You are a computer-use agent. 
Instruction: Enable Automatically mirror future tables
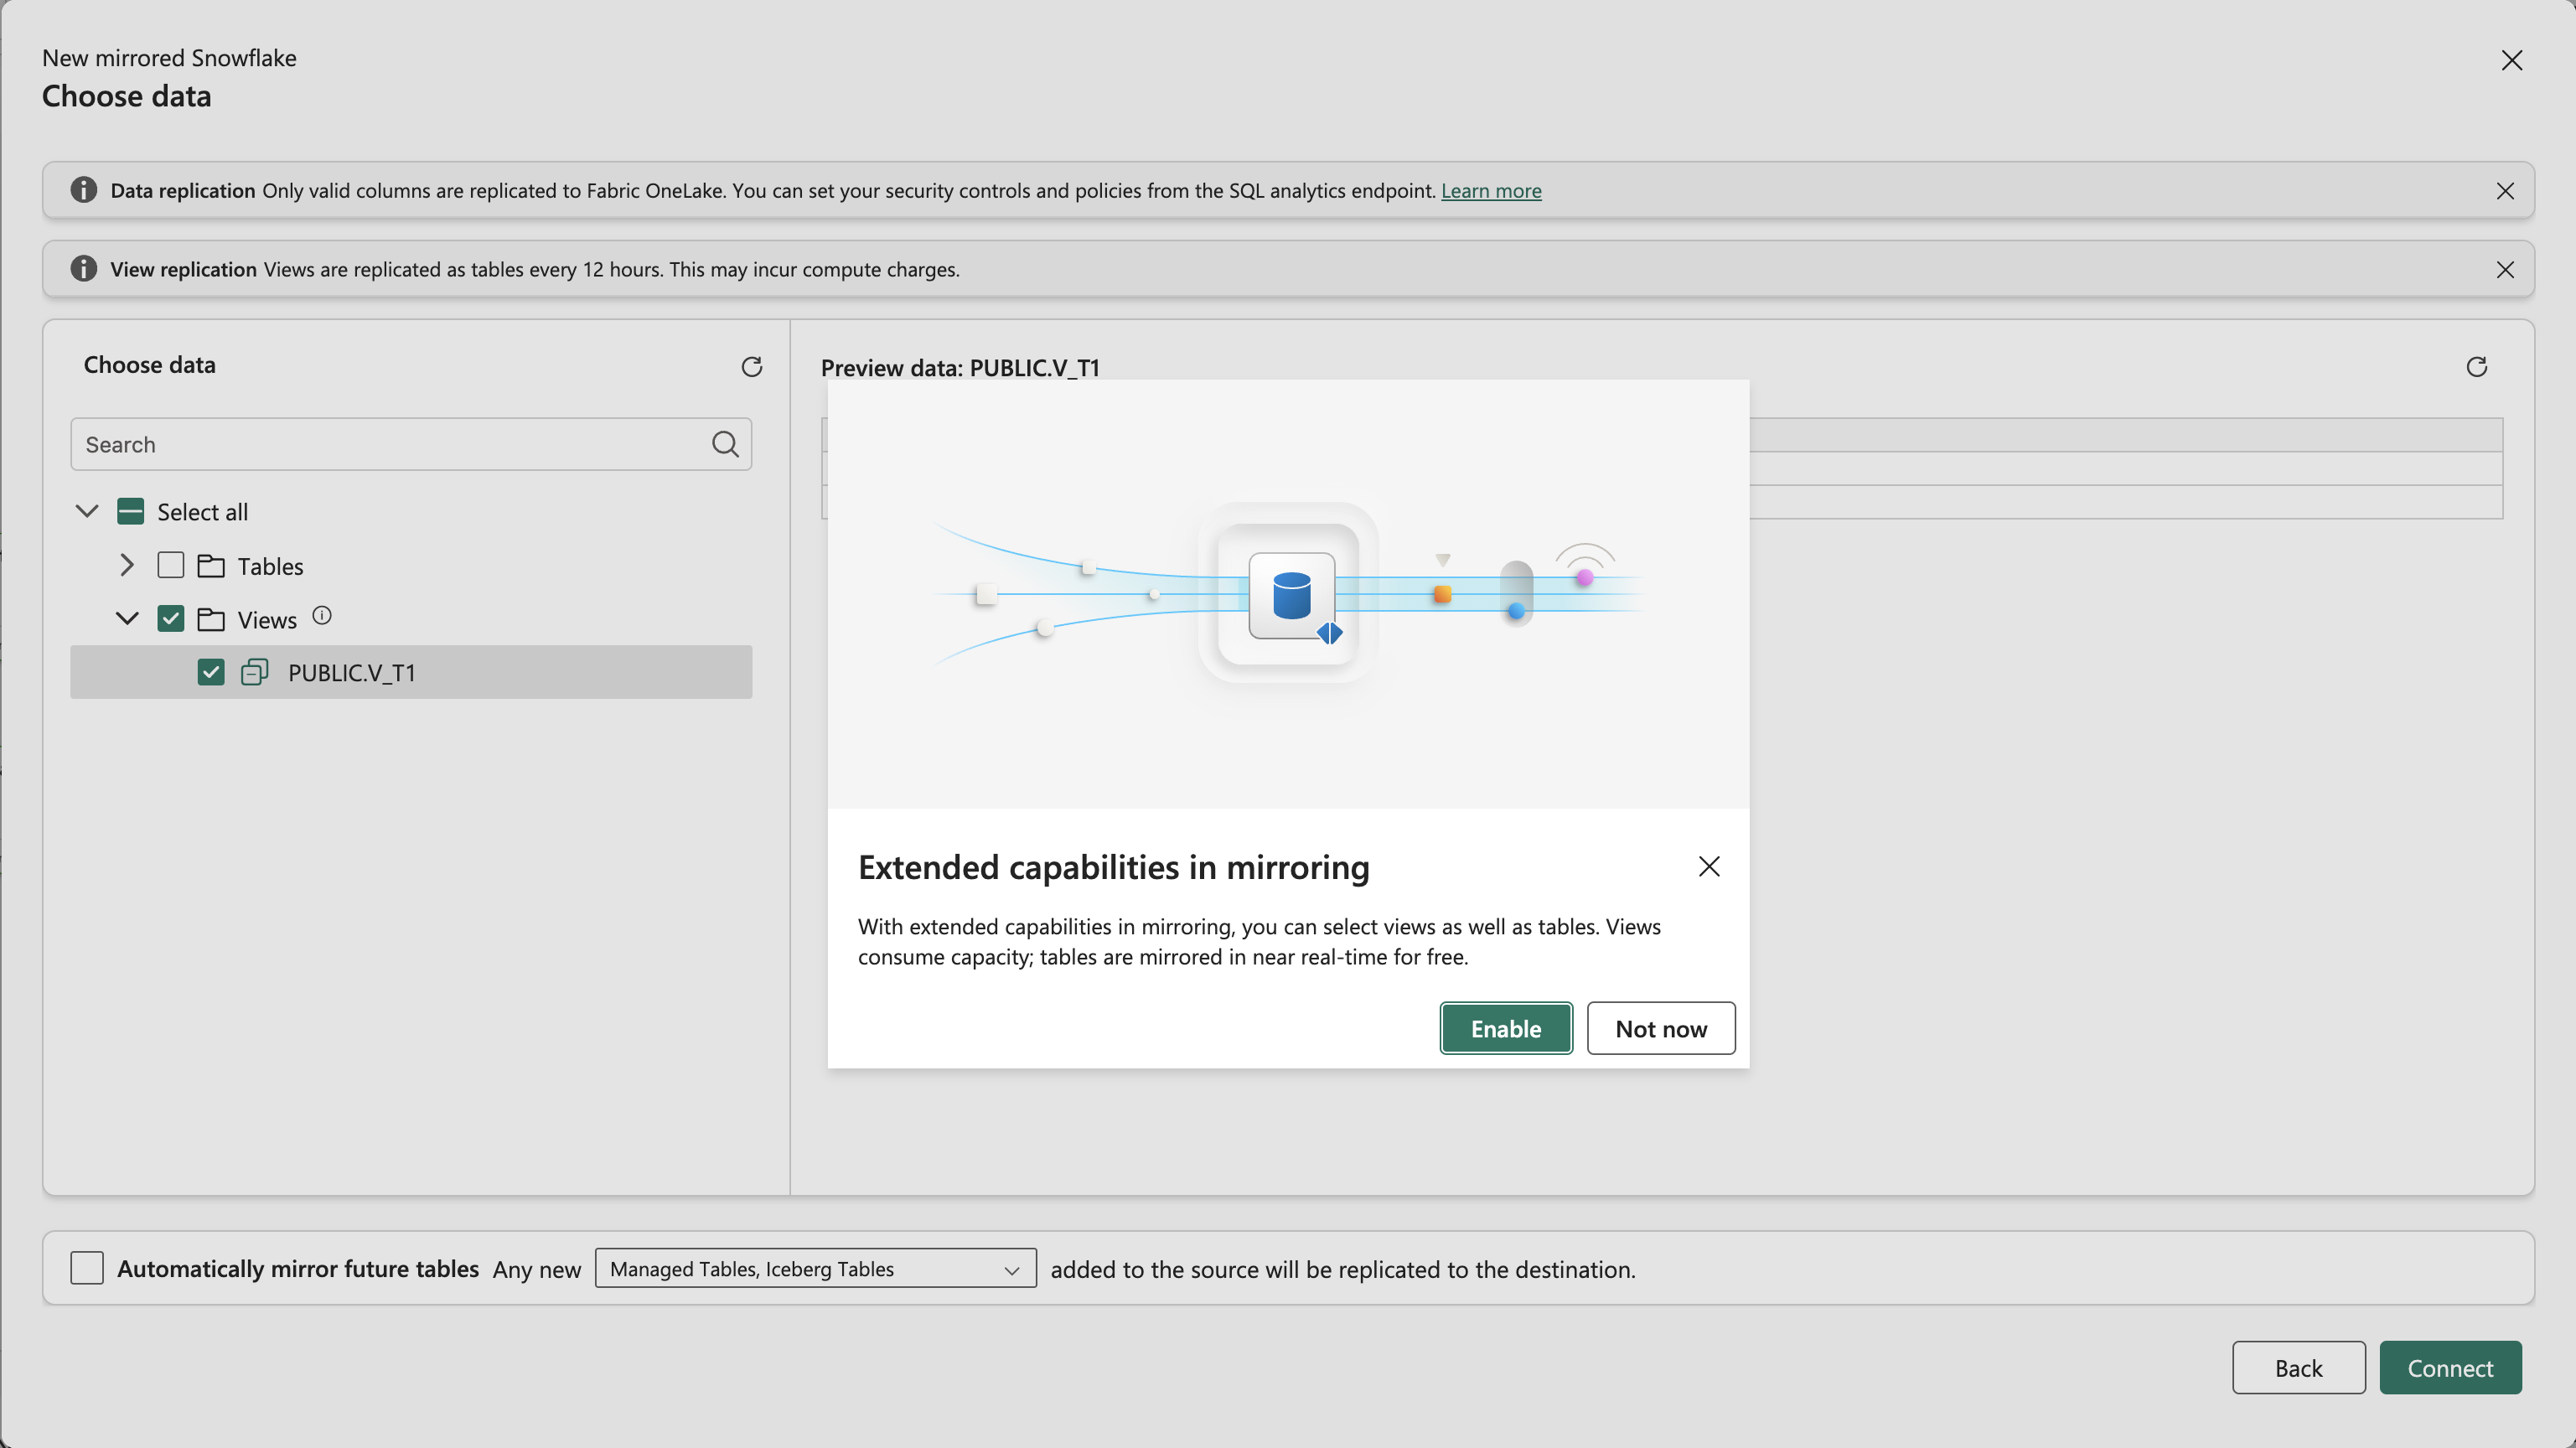tap(87, 1268)
